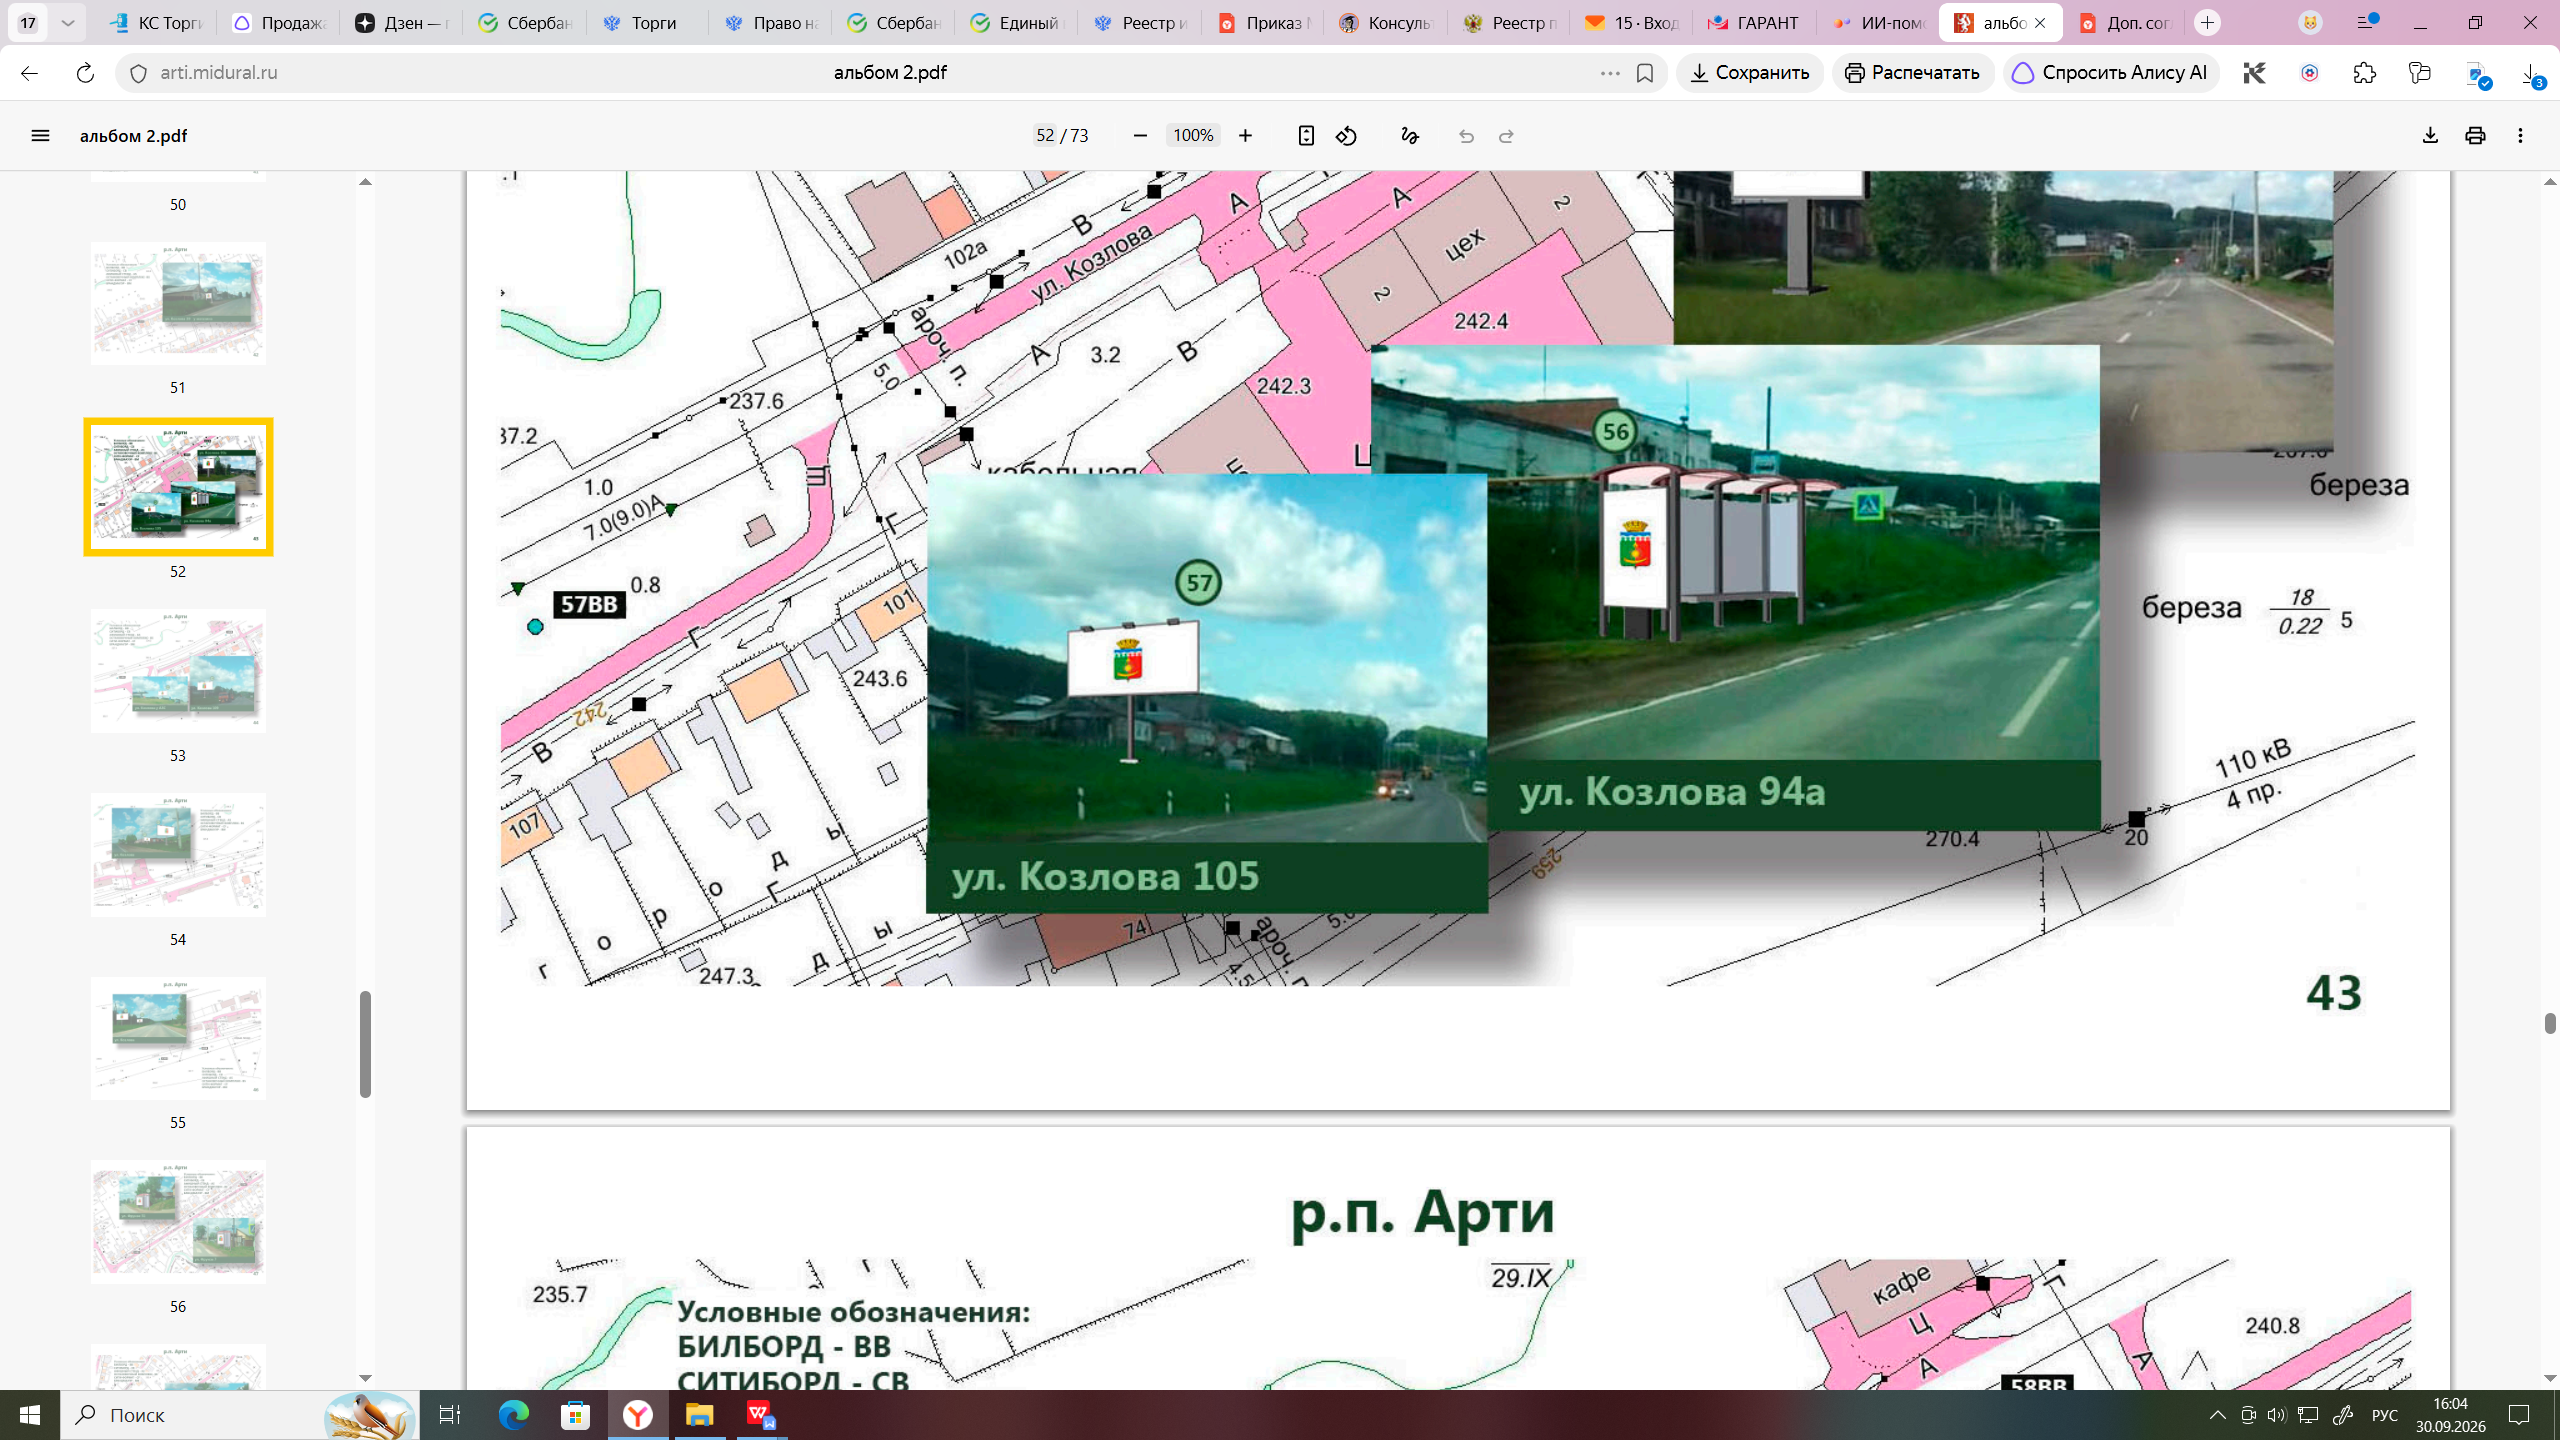2560x1440 pixels.
Task: Open the browser extensions puzzle icon
Action: click(x=2364, y=73)
